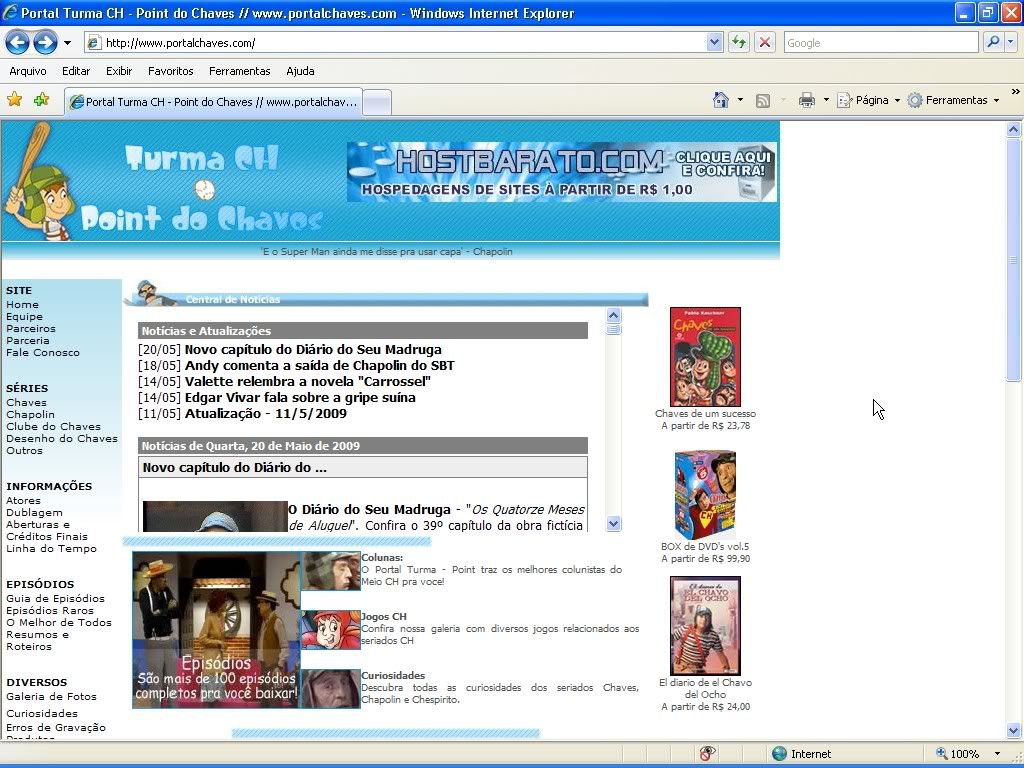Screen dimensions: 1024x768
Task: Open the Ferramentas gear toolbar menu
Action: 953,100
